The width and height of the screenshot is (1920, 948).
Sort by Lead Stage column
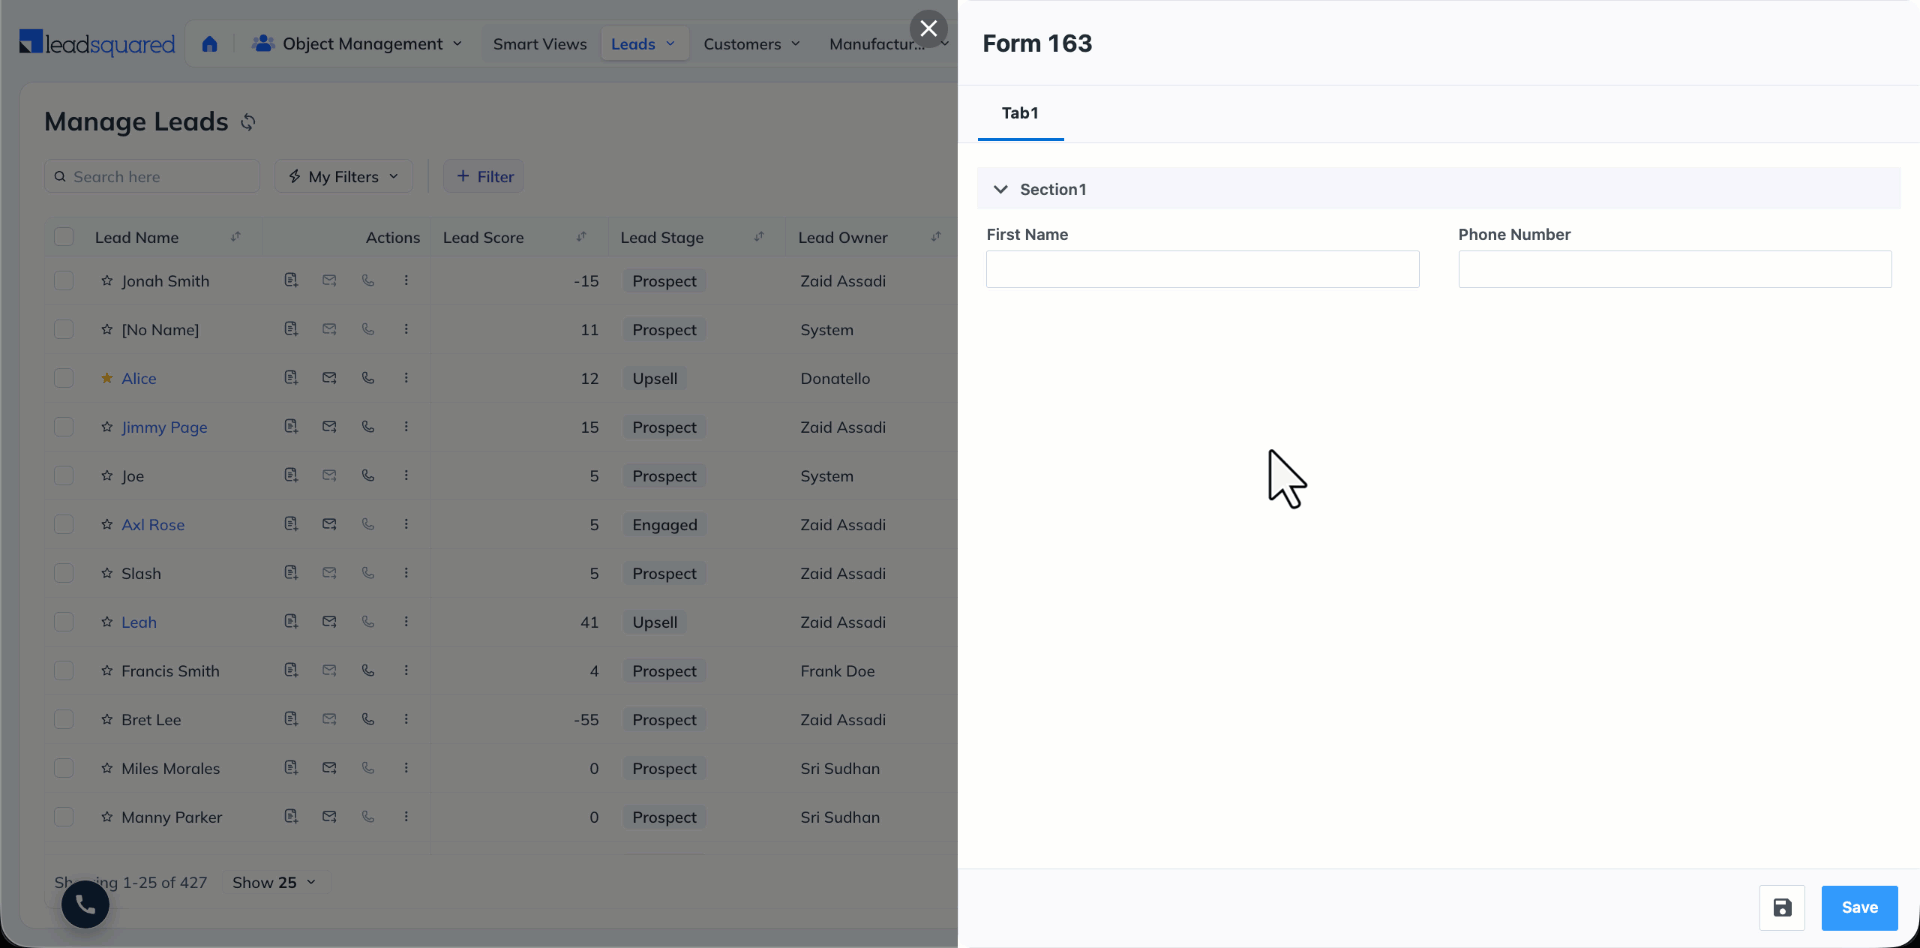coord(759,237)
